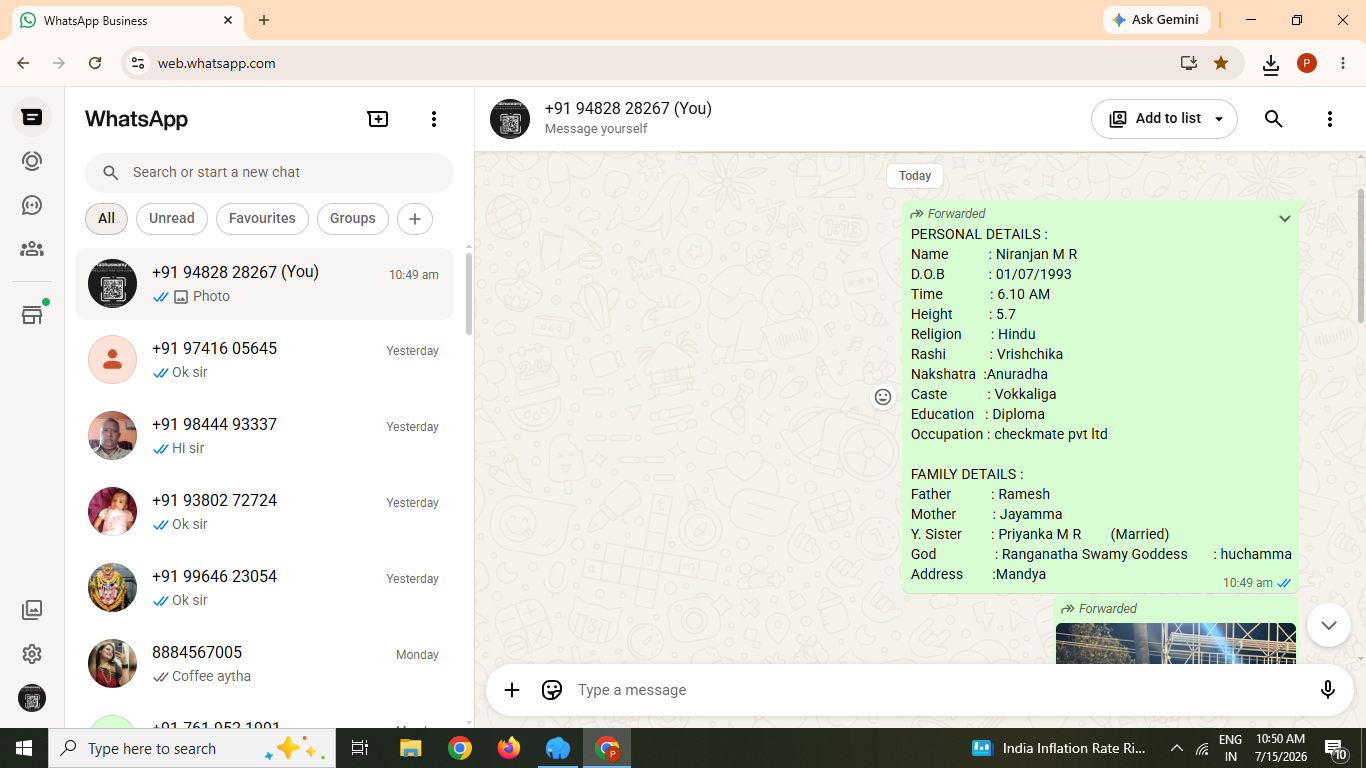Select the Unread filter tab
The image size is (1366, 768).
click(x=172, y=219)
